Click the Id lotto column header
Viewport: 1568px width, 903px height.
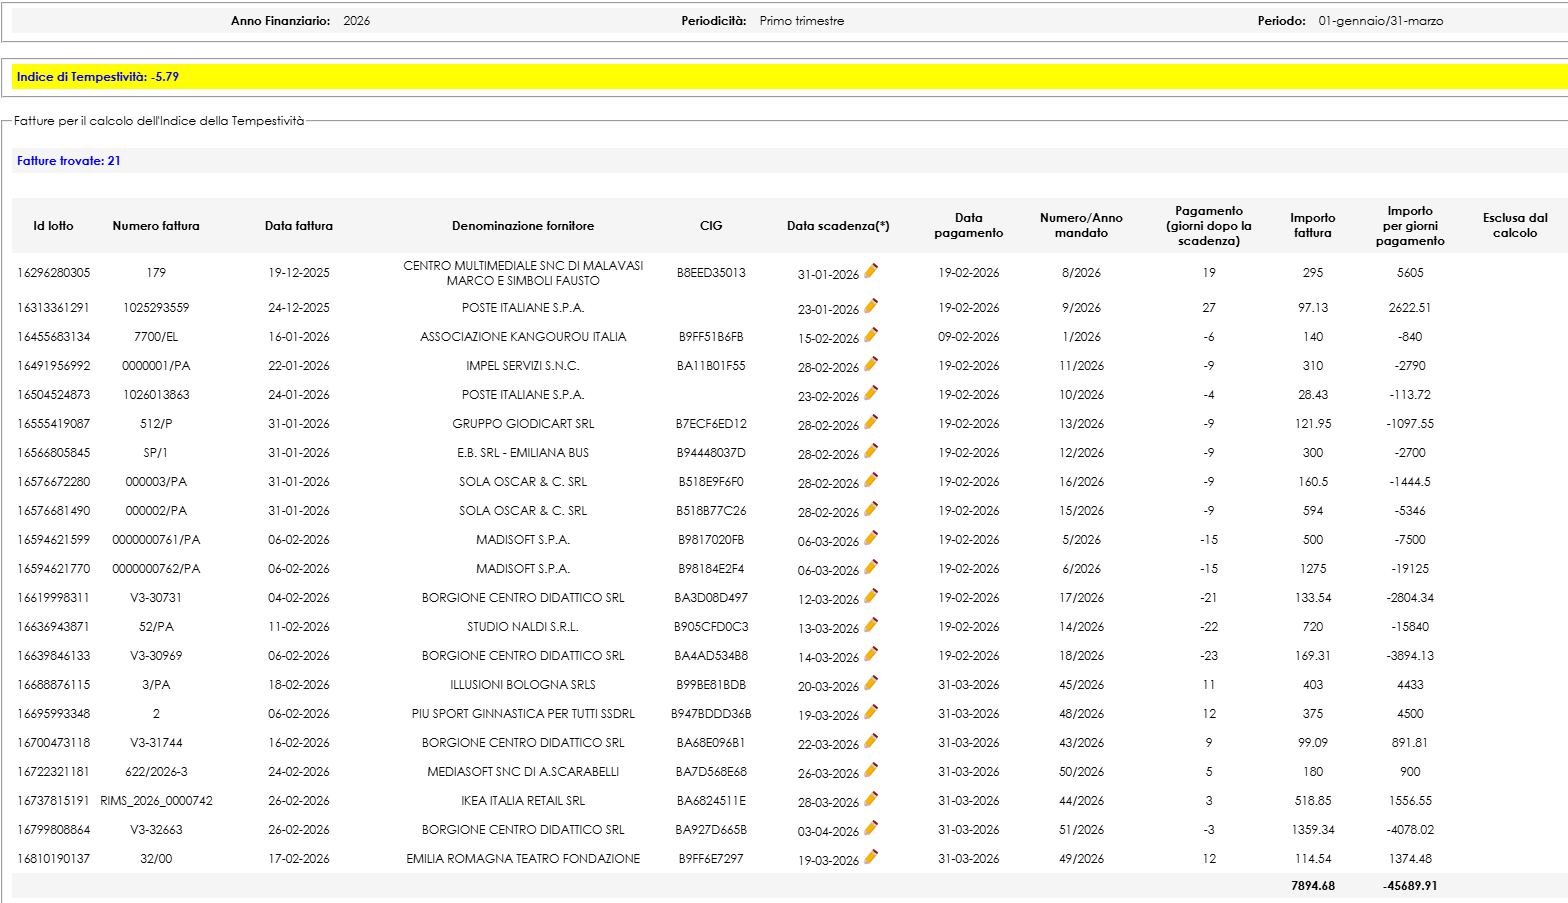[x=53, y=226]
